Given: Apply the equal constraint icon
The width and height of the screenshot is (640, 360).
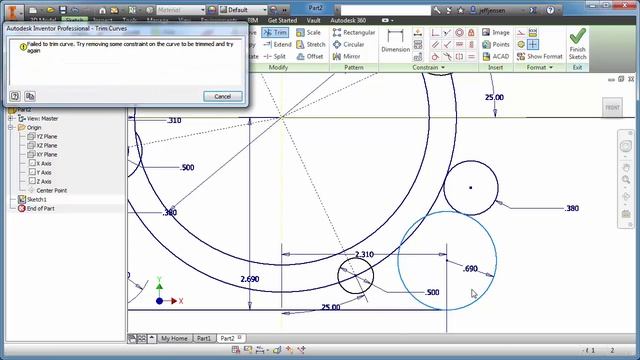Looking at the screenshot, I should tap(471, 56).
